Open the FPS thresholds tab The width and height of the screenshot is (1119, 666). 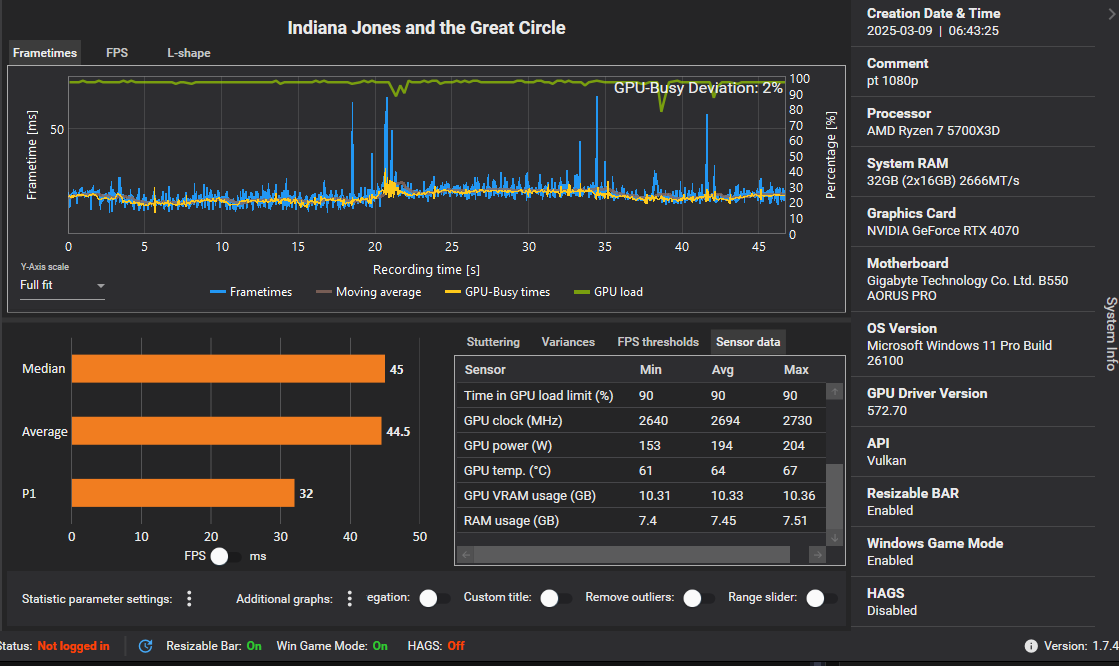coord(658,342)
